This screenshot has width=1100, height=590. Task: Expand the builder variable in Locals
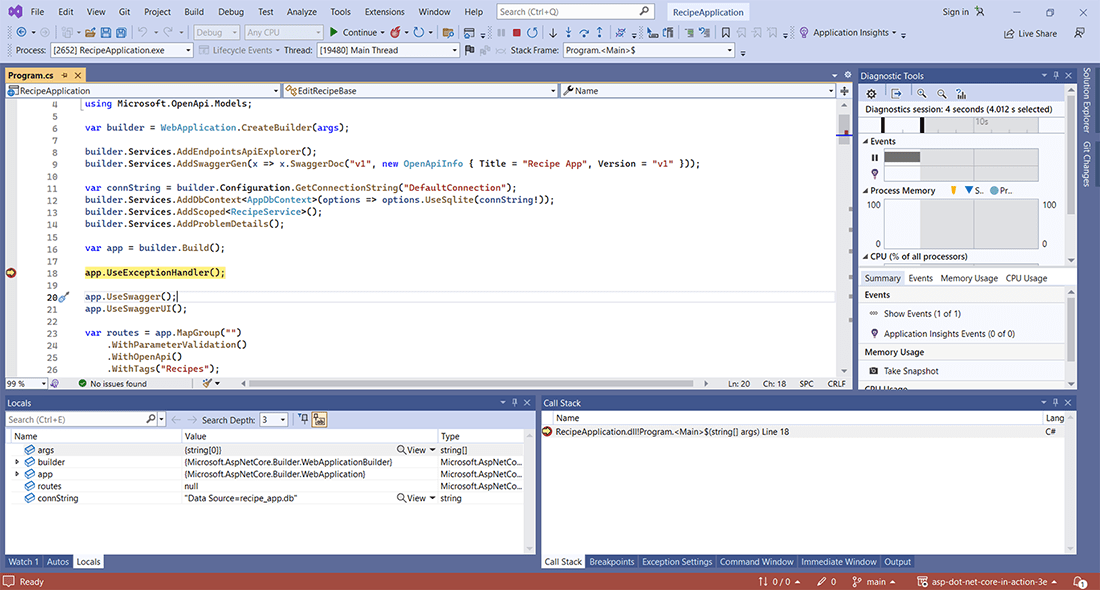tap(17, 462)
